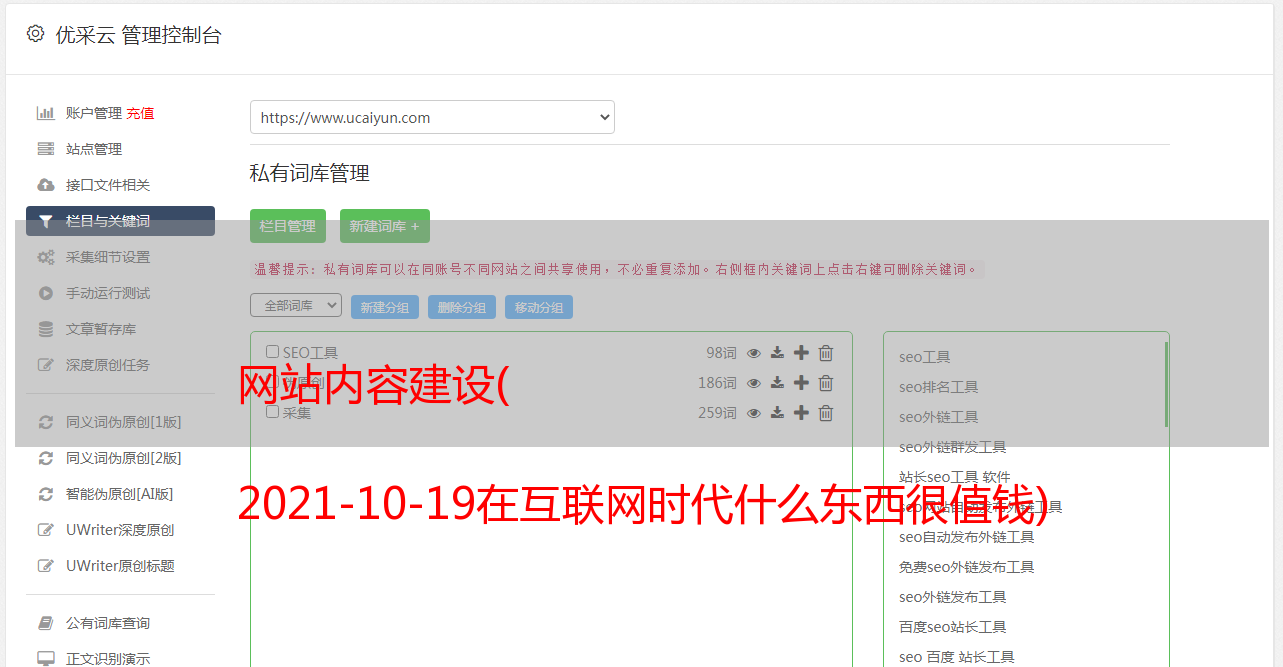Click the 186词 count text
The image size is (1283, 667).
[x=717, y=383]
